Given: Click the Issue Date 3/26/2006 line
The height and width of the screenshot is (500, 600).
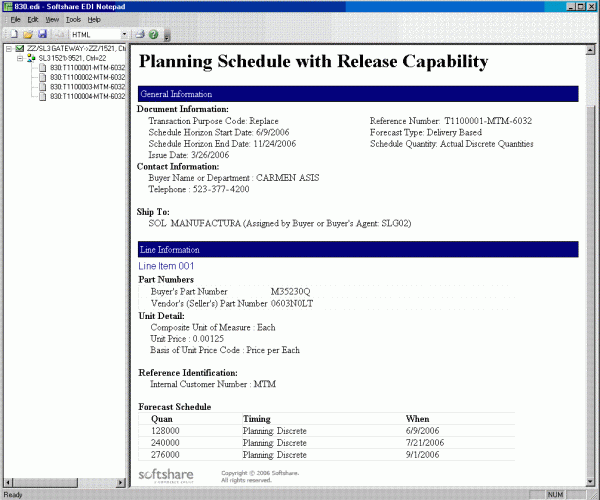Looking at the screenshot, I should [x=189, y=155].
